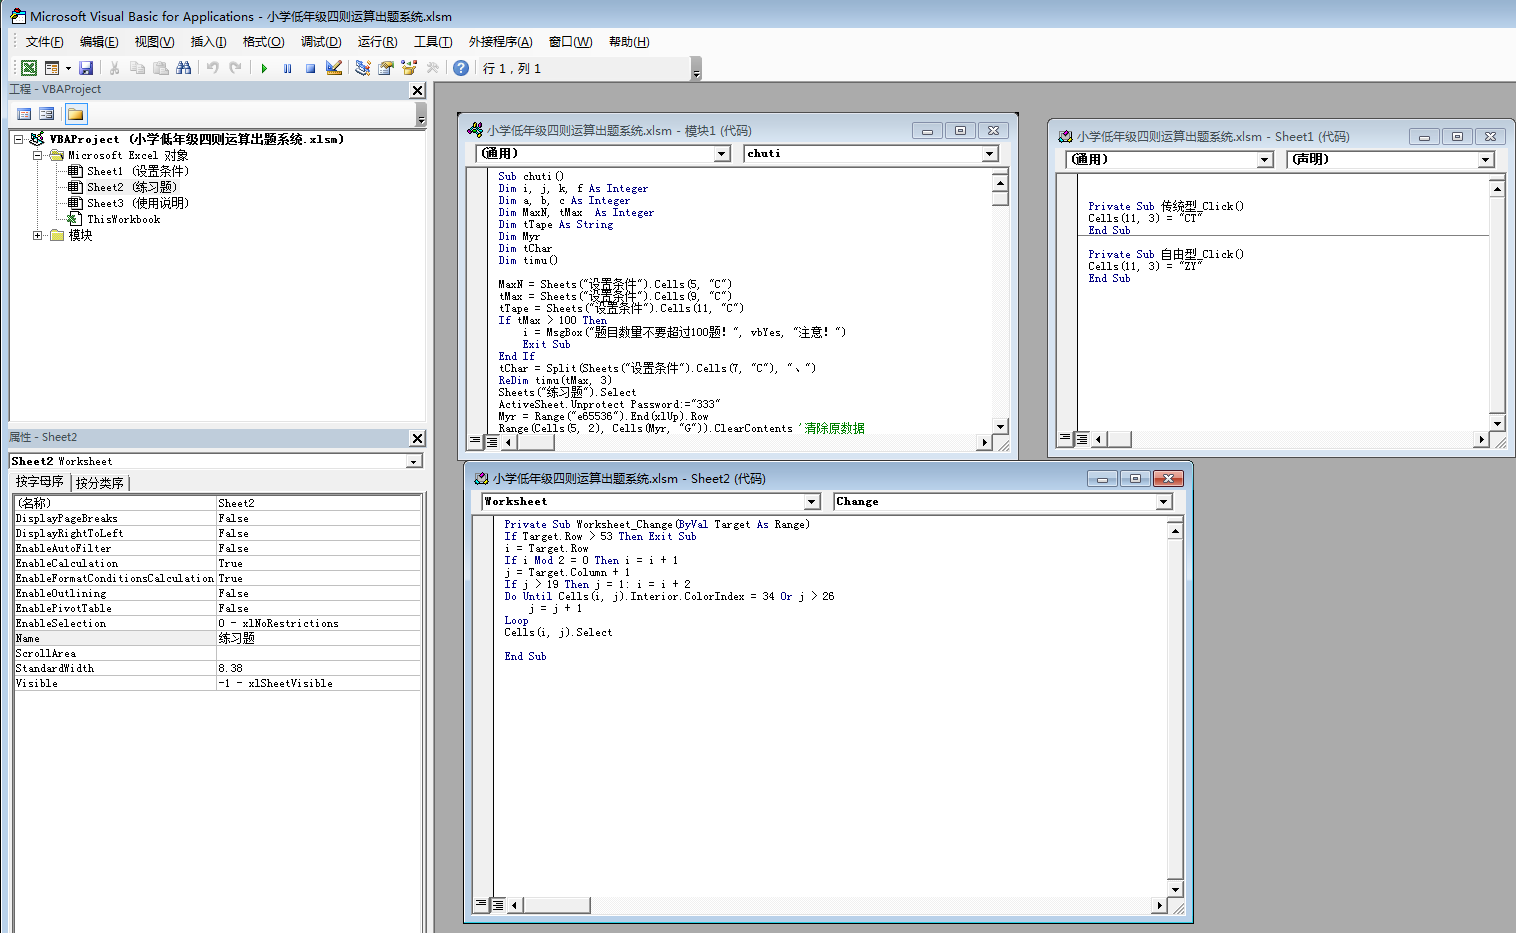1516x933 pixels.
Task: Click Full Module View button in Sheet2 window
Action: 497,905
